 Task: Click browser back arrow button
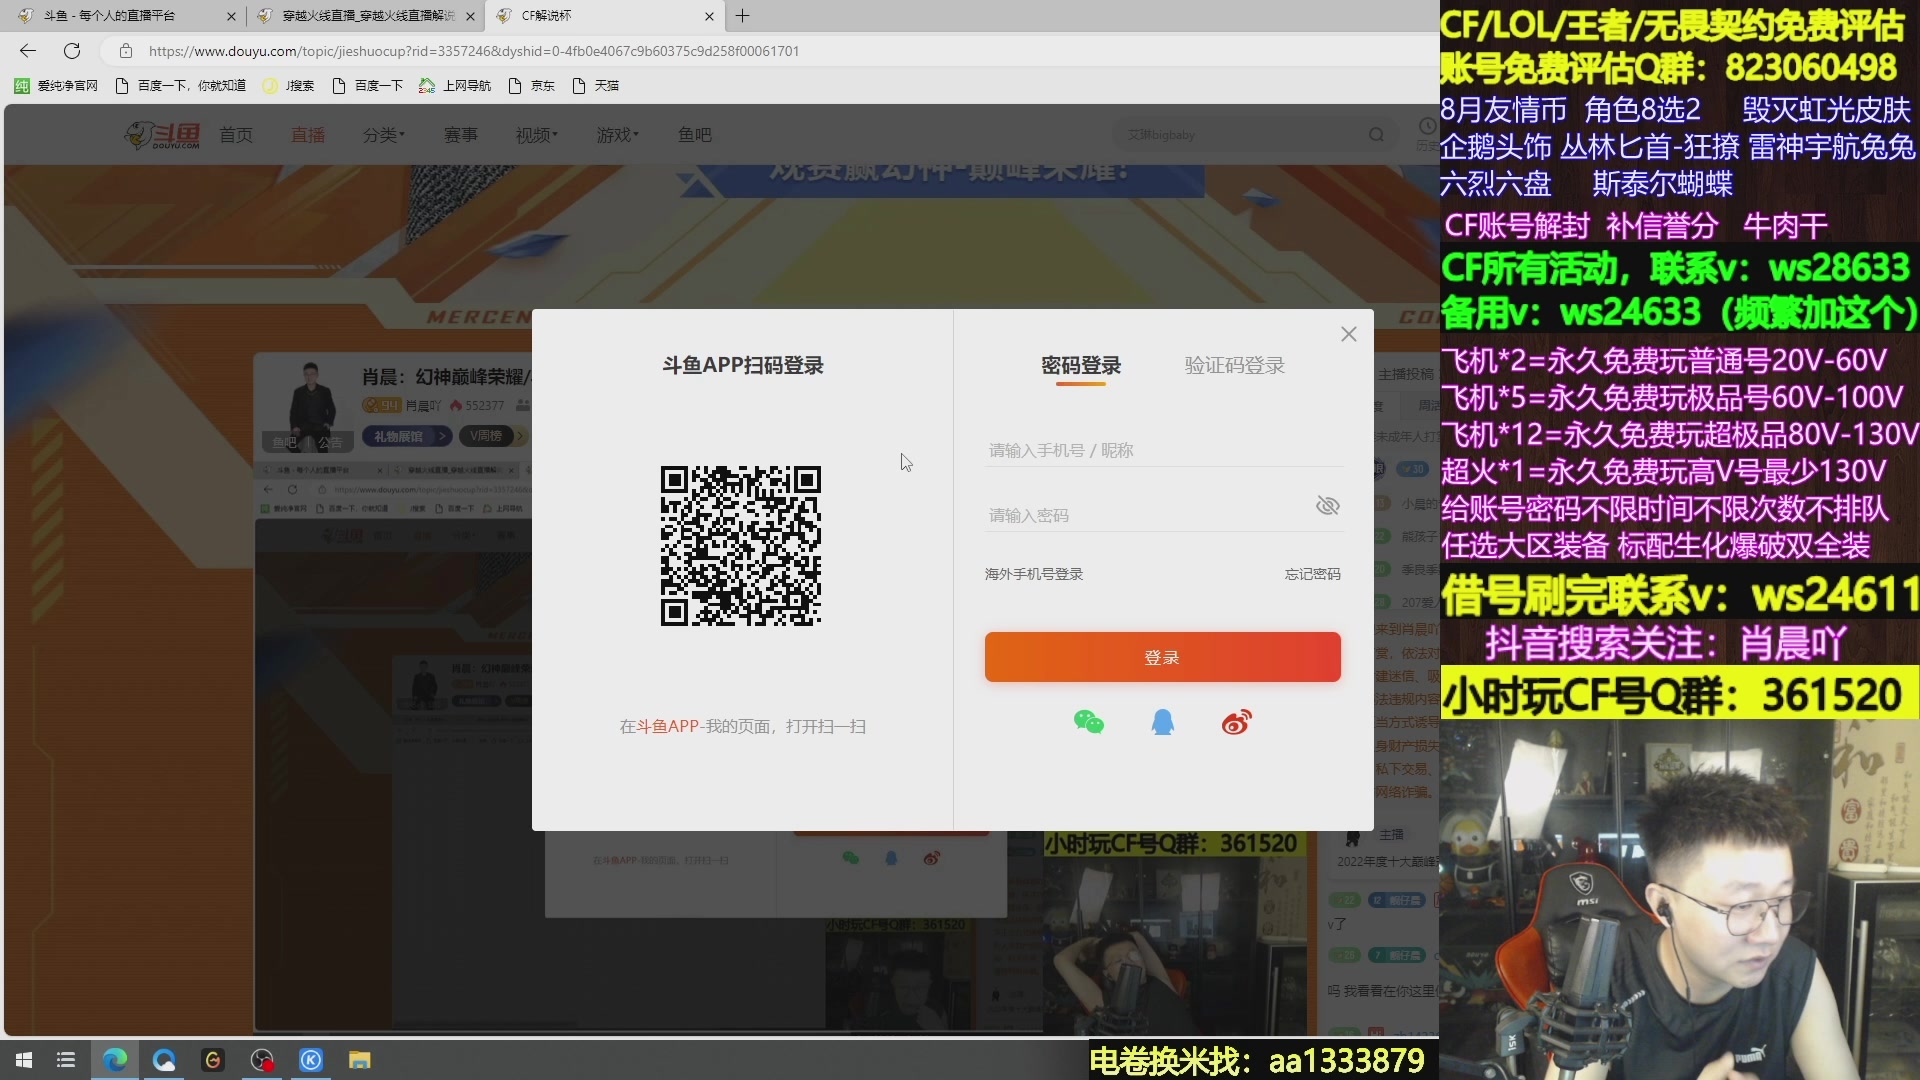(28, 51)
